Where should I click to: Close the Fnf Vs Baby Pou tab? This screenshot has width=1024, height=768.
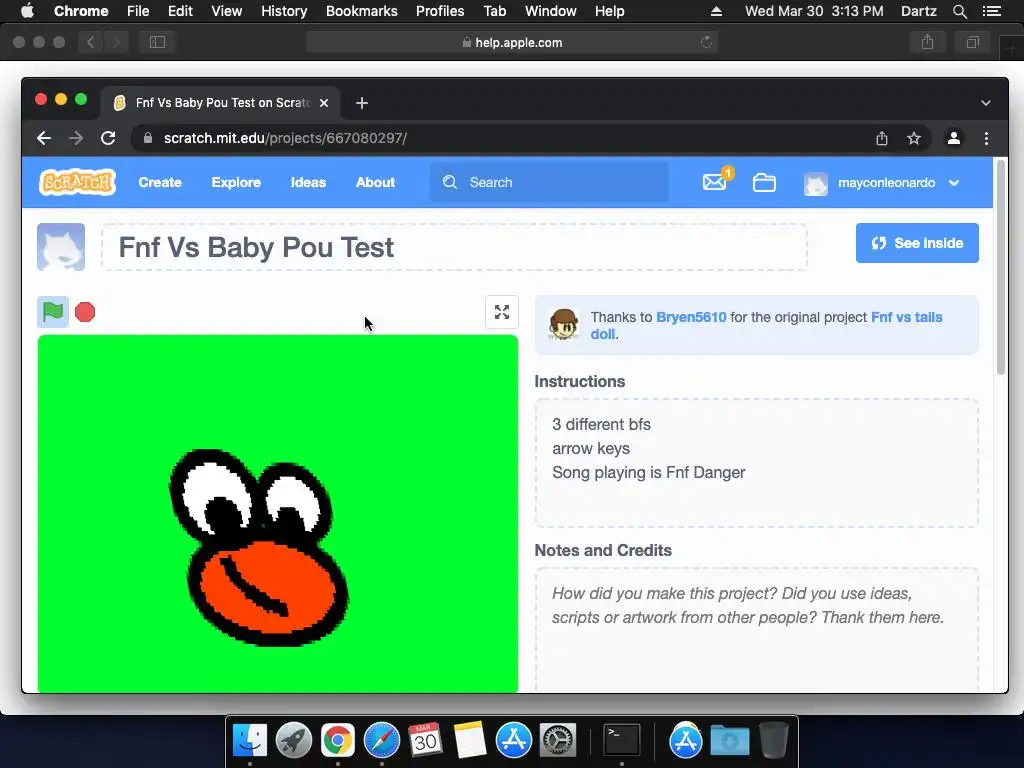(324, 103)
